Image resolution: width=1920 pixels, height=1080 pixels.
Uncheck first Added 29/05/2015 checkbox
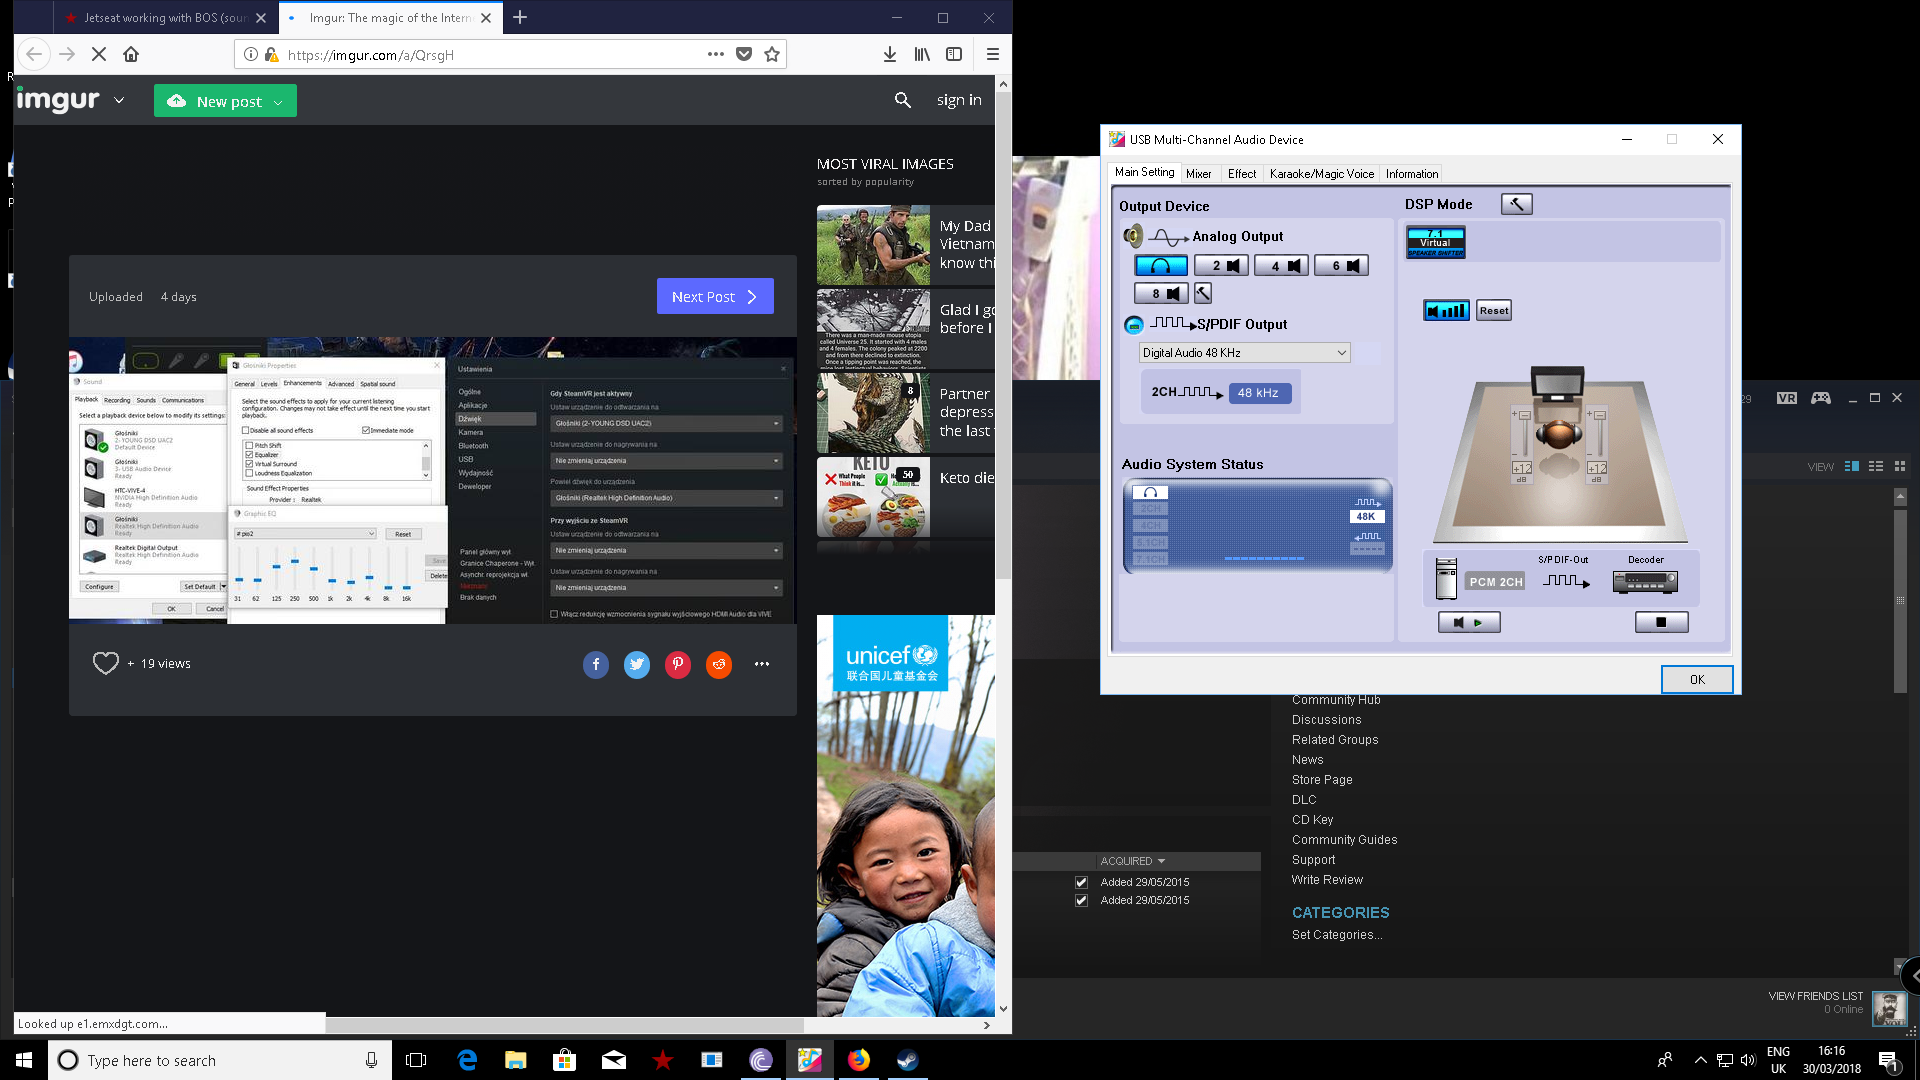pyautogui.click(x=1081, y=882)
